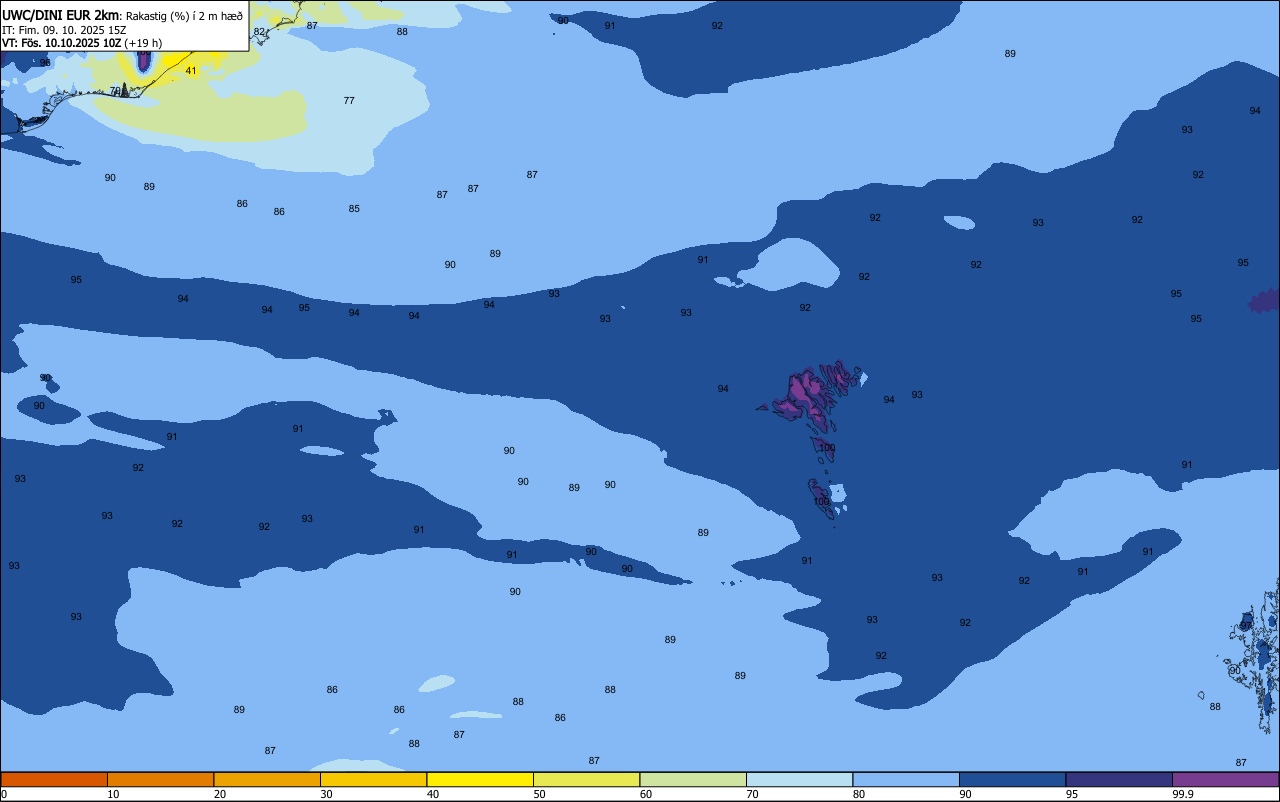Click the 41 humidity value on the map
This screenshot has width=1280, height=802.
tap(191, 71)
